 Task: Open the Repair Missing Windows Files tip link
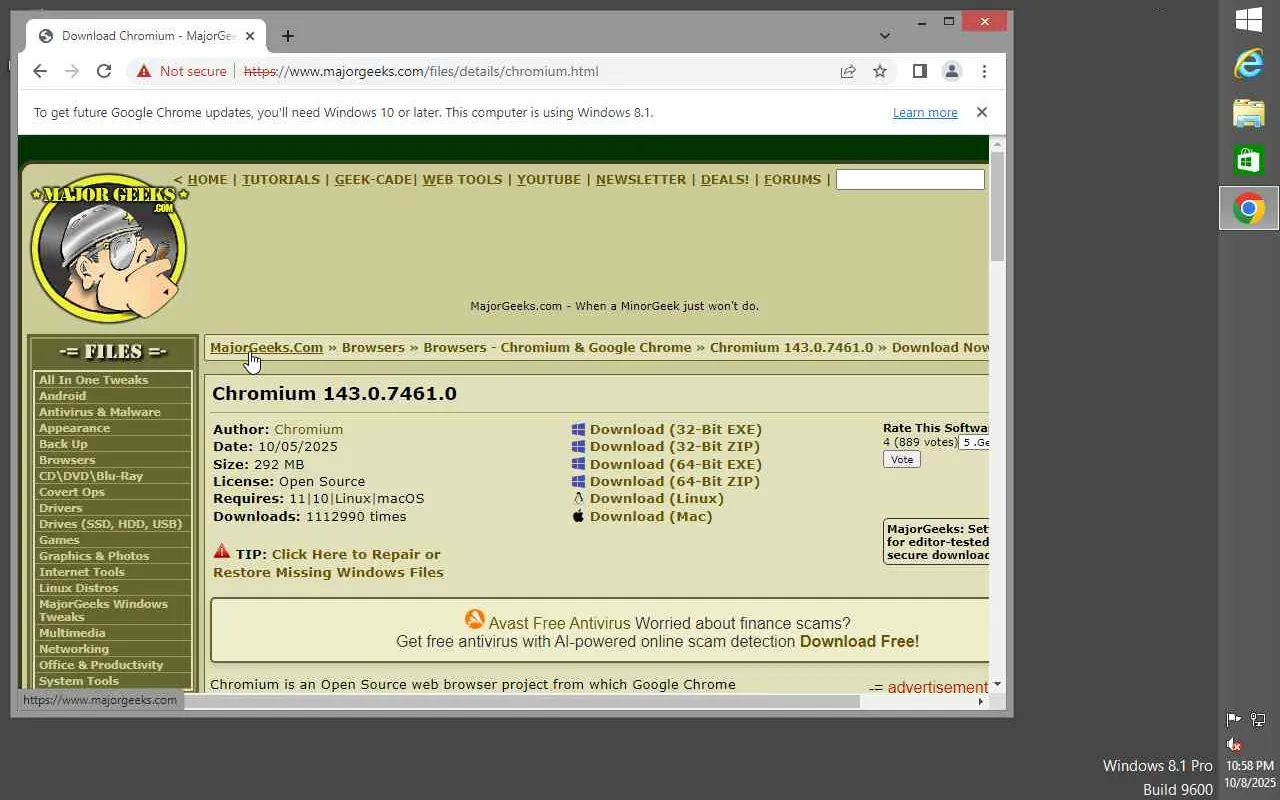(328, 564)
